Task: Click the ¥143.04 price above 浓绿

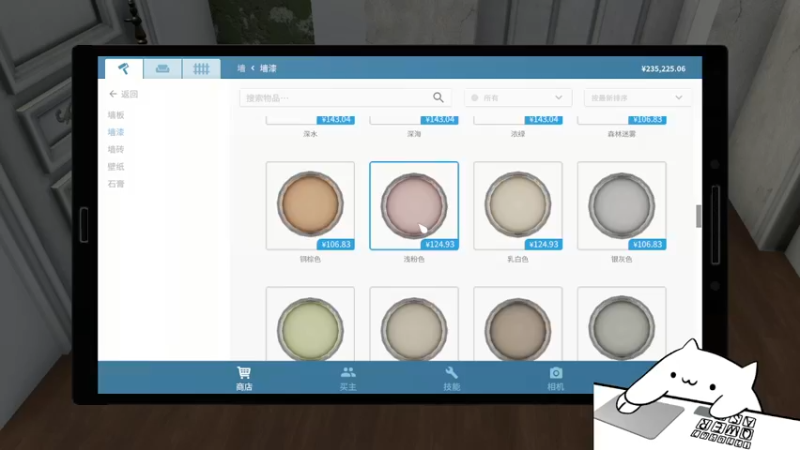Action: click(x=543, y=119)
